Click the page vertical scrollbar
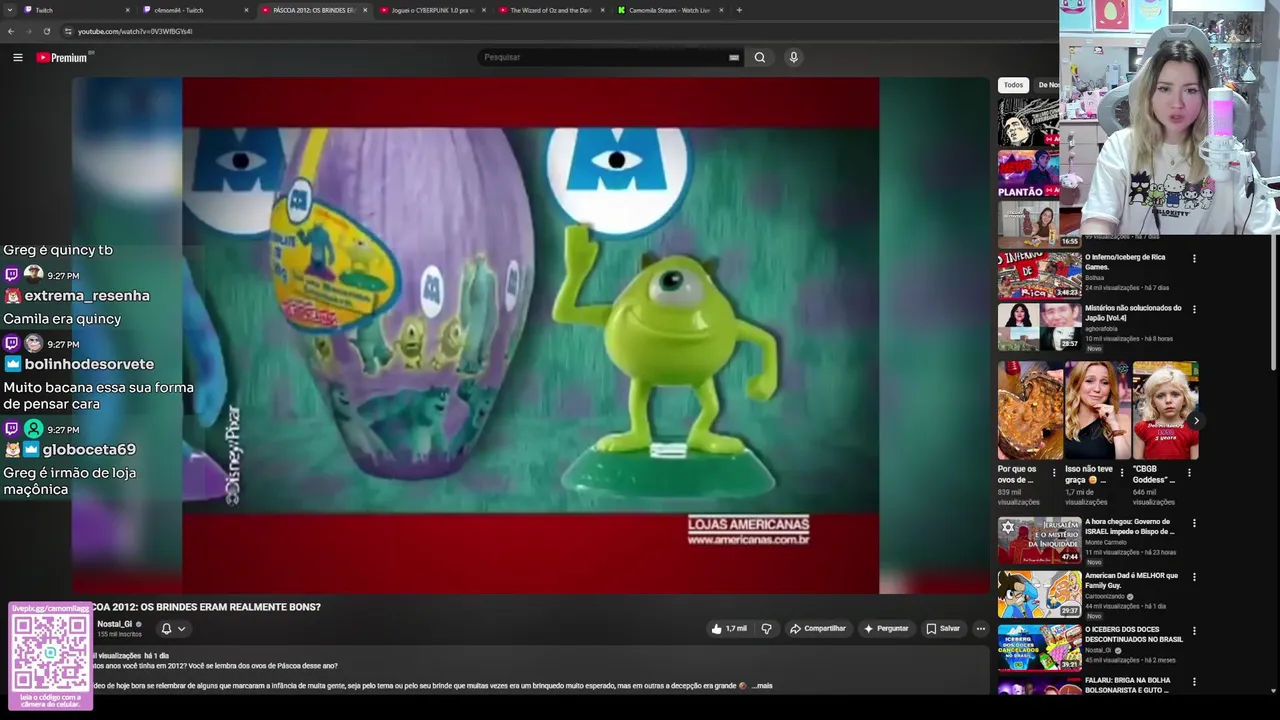Screen dimensions: 1280x720 [x=1273, y=300]
